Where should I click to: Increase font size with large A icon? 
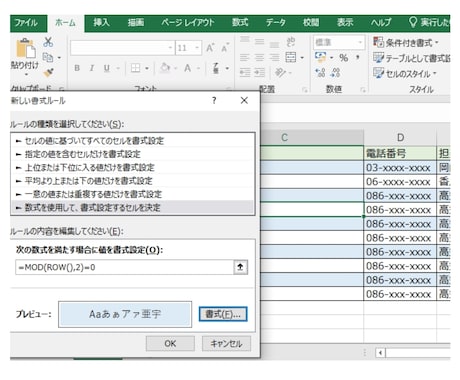(x=210, y=48)
